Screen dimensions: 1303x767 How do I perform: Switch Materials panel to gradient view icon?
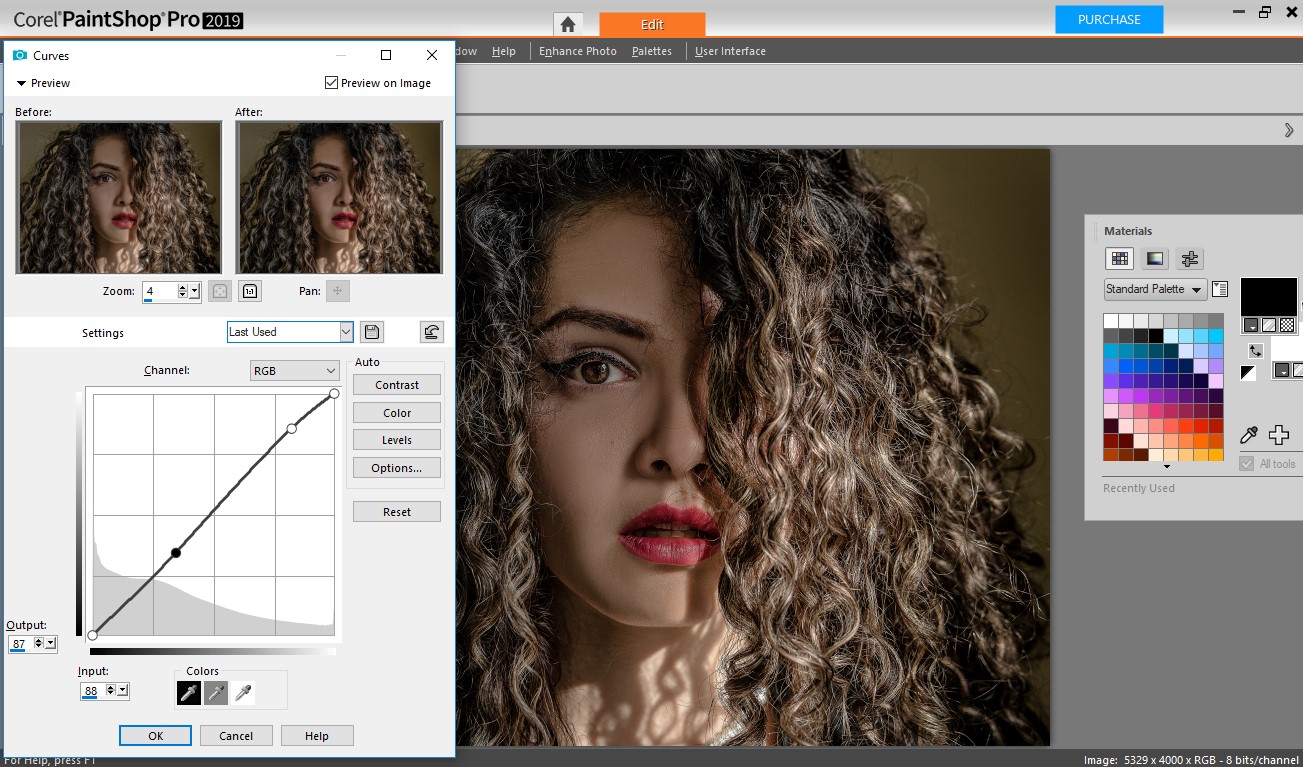click(x=1154, y=258)
